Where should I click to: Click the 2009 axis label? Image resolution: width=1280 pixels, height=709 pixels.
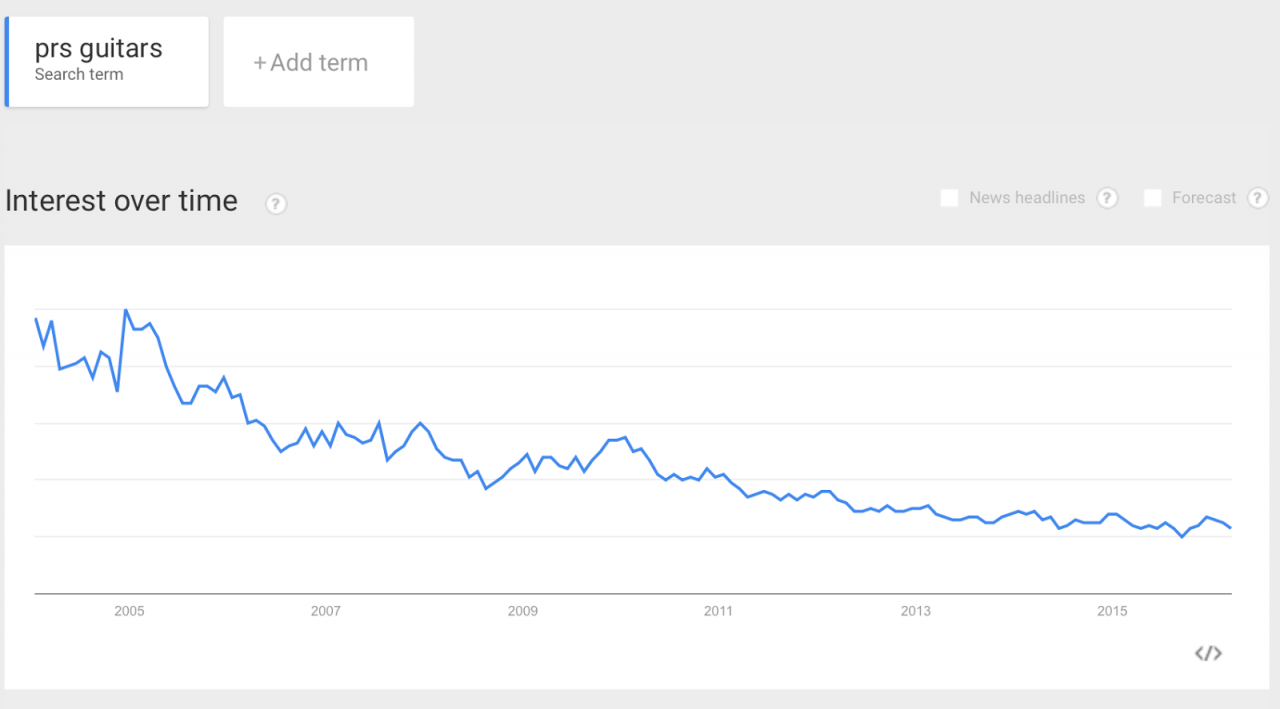523,611
